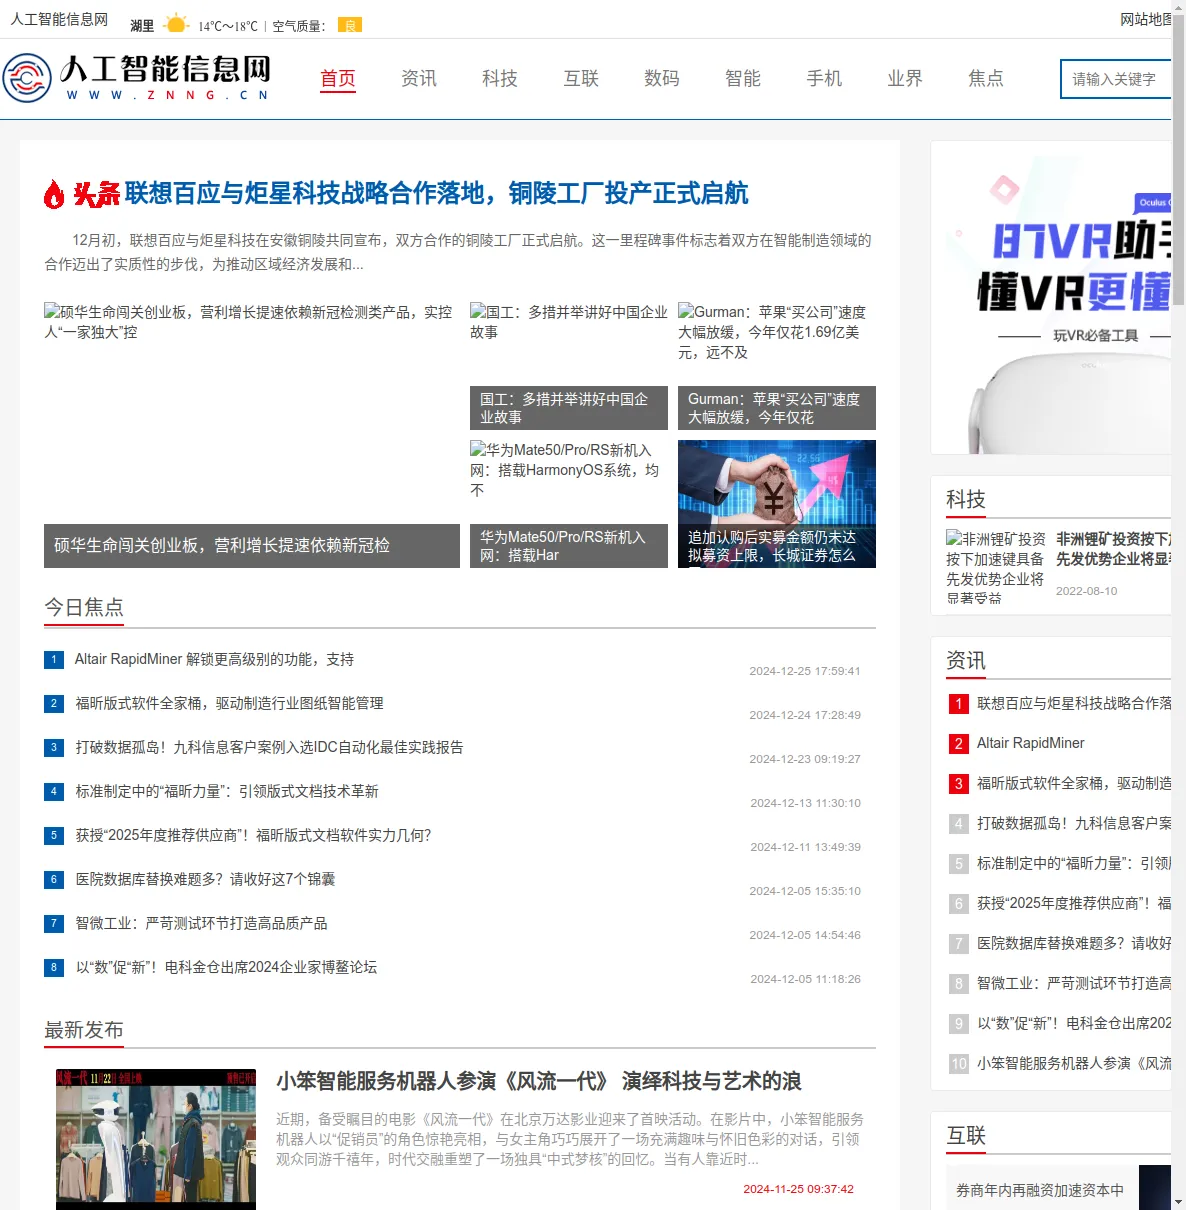Open sidebar rank 4 打破数据孤岛
This screenshot has height=1210, width=1186.
[1074, 823]
